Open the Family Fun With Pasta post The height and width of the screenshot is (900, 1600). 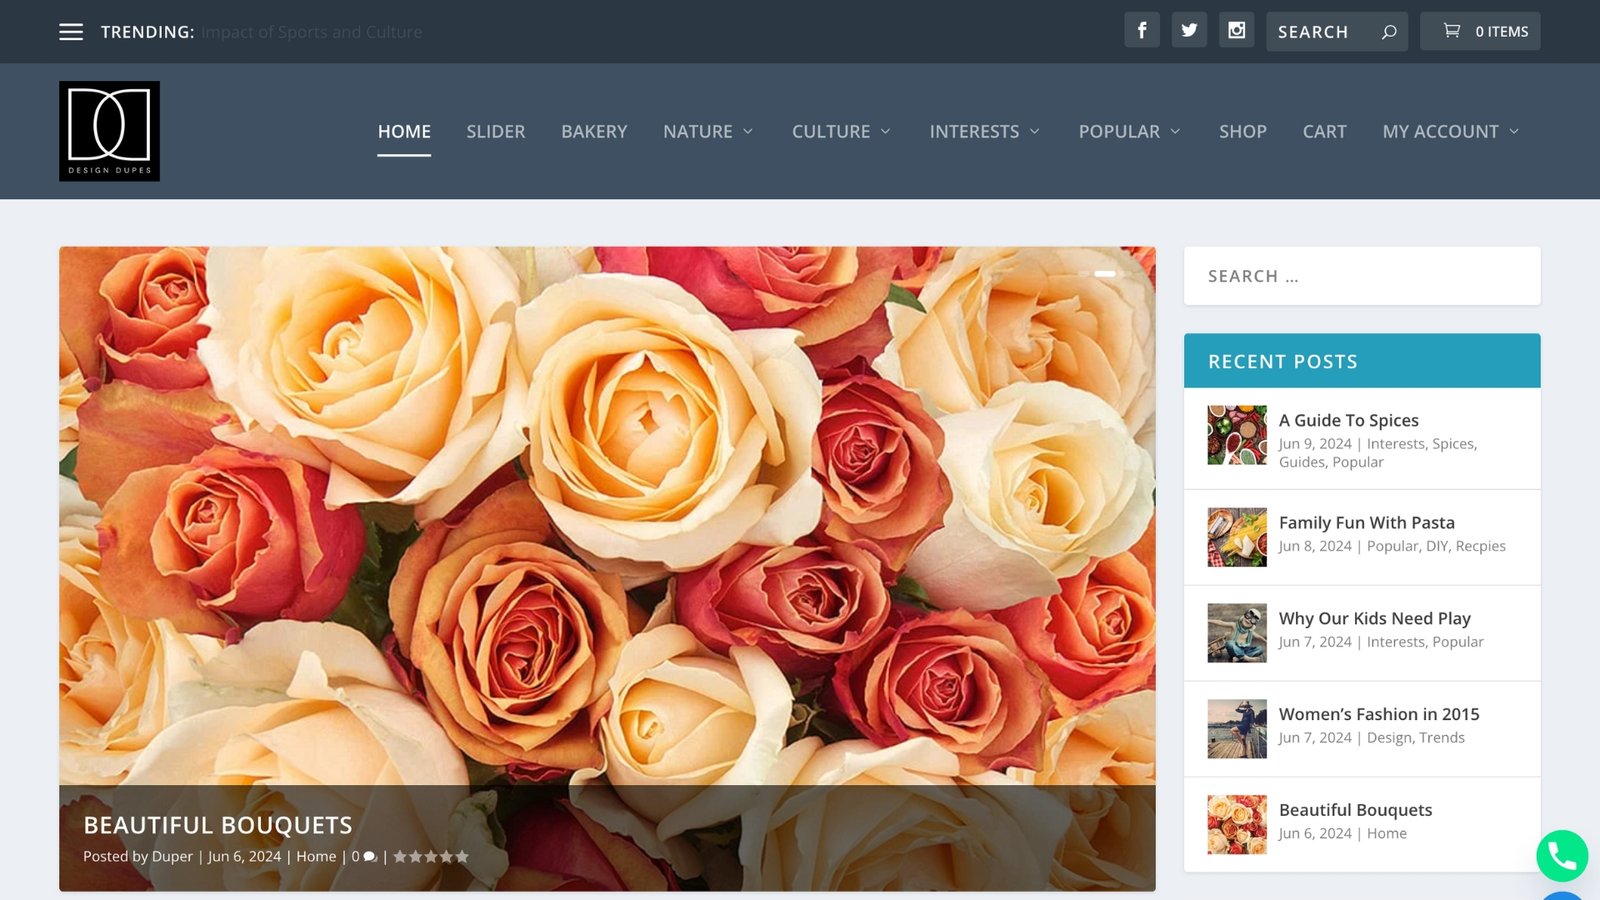coord(1366,522)
